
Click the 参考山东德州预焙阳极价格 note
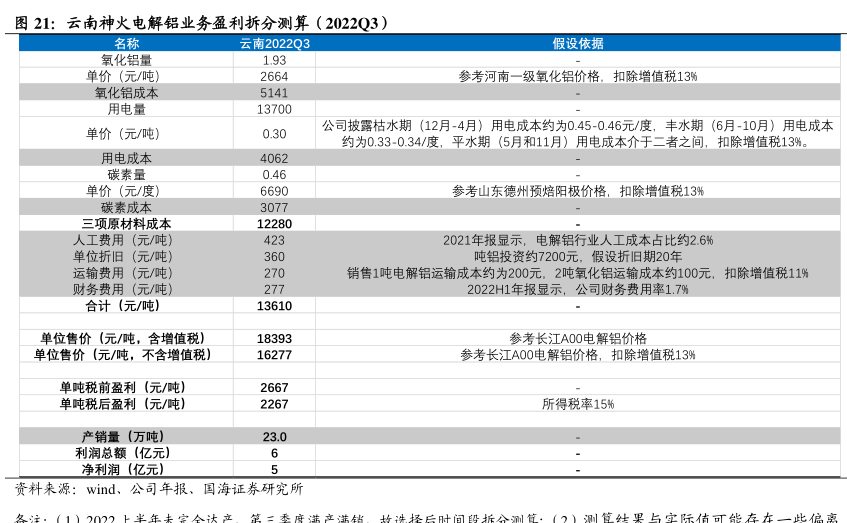577,191
